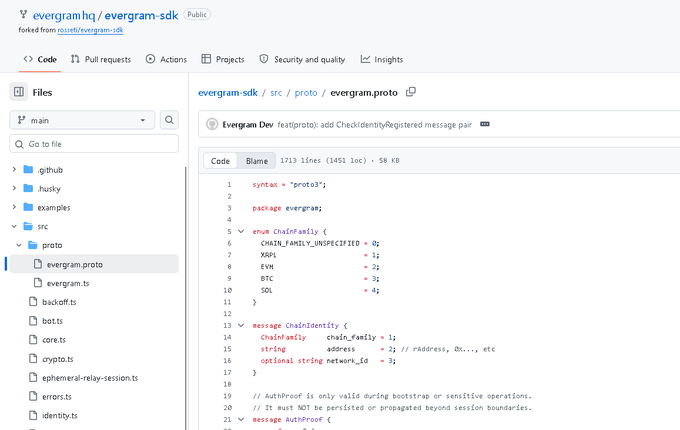Select the Code view toggle
Screen dimensions: 680x430
220,161
